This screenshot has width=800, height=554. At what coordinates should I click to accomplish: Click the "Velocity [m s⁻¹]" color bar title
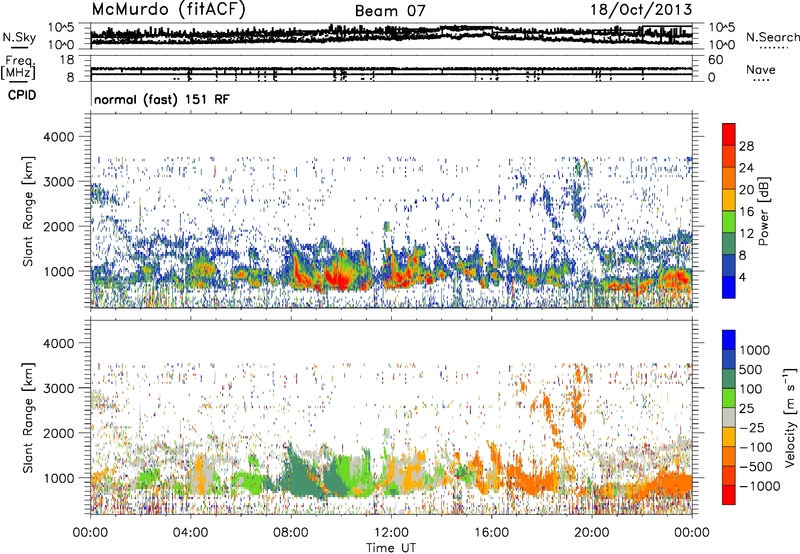[790, 417]
